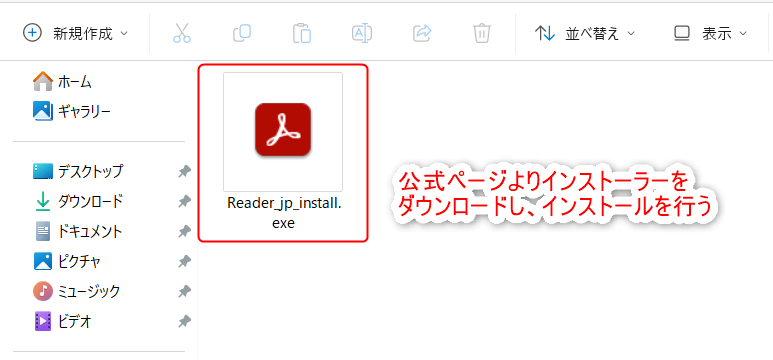Select ピクチャ folder in sidebar
The height and width of the screenshot is (360, 773).
67,261
